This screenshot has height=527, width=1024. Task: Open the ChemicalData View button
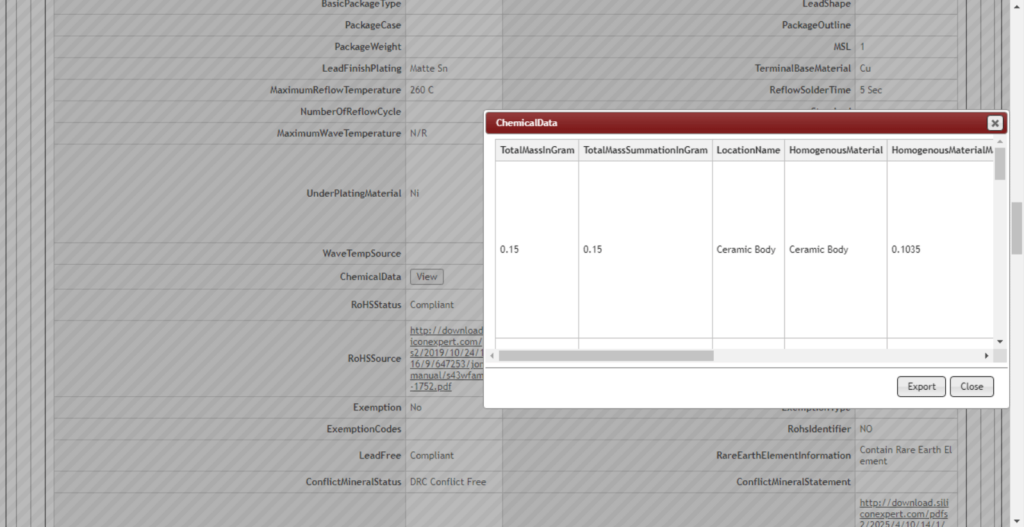tap(426, 277)
